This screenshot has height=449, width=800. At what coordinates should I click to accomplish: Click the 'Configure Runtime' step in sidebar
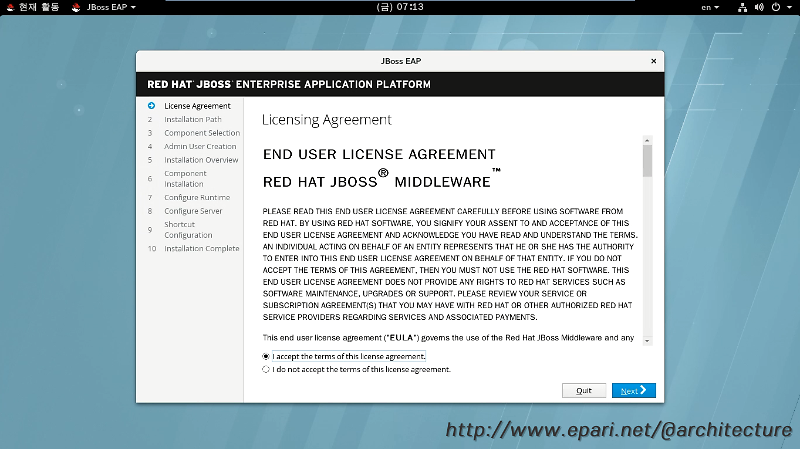click(197, 197)
